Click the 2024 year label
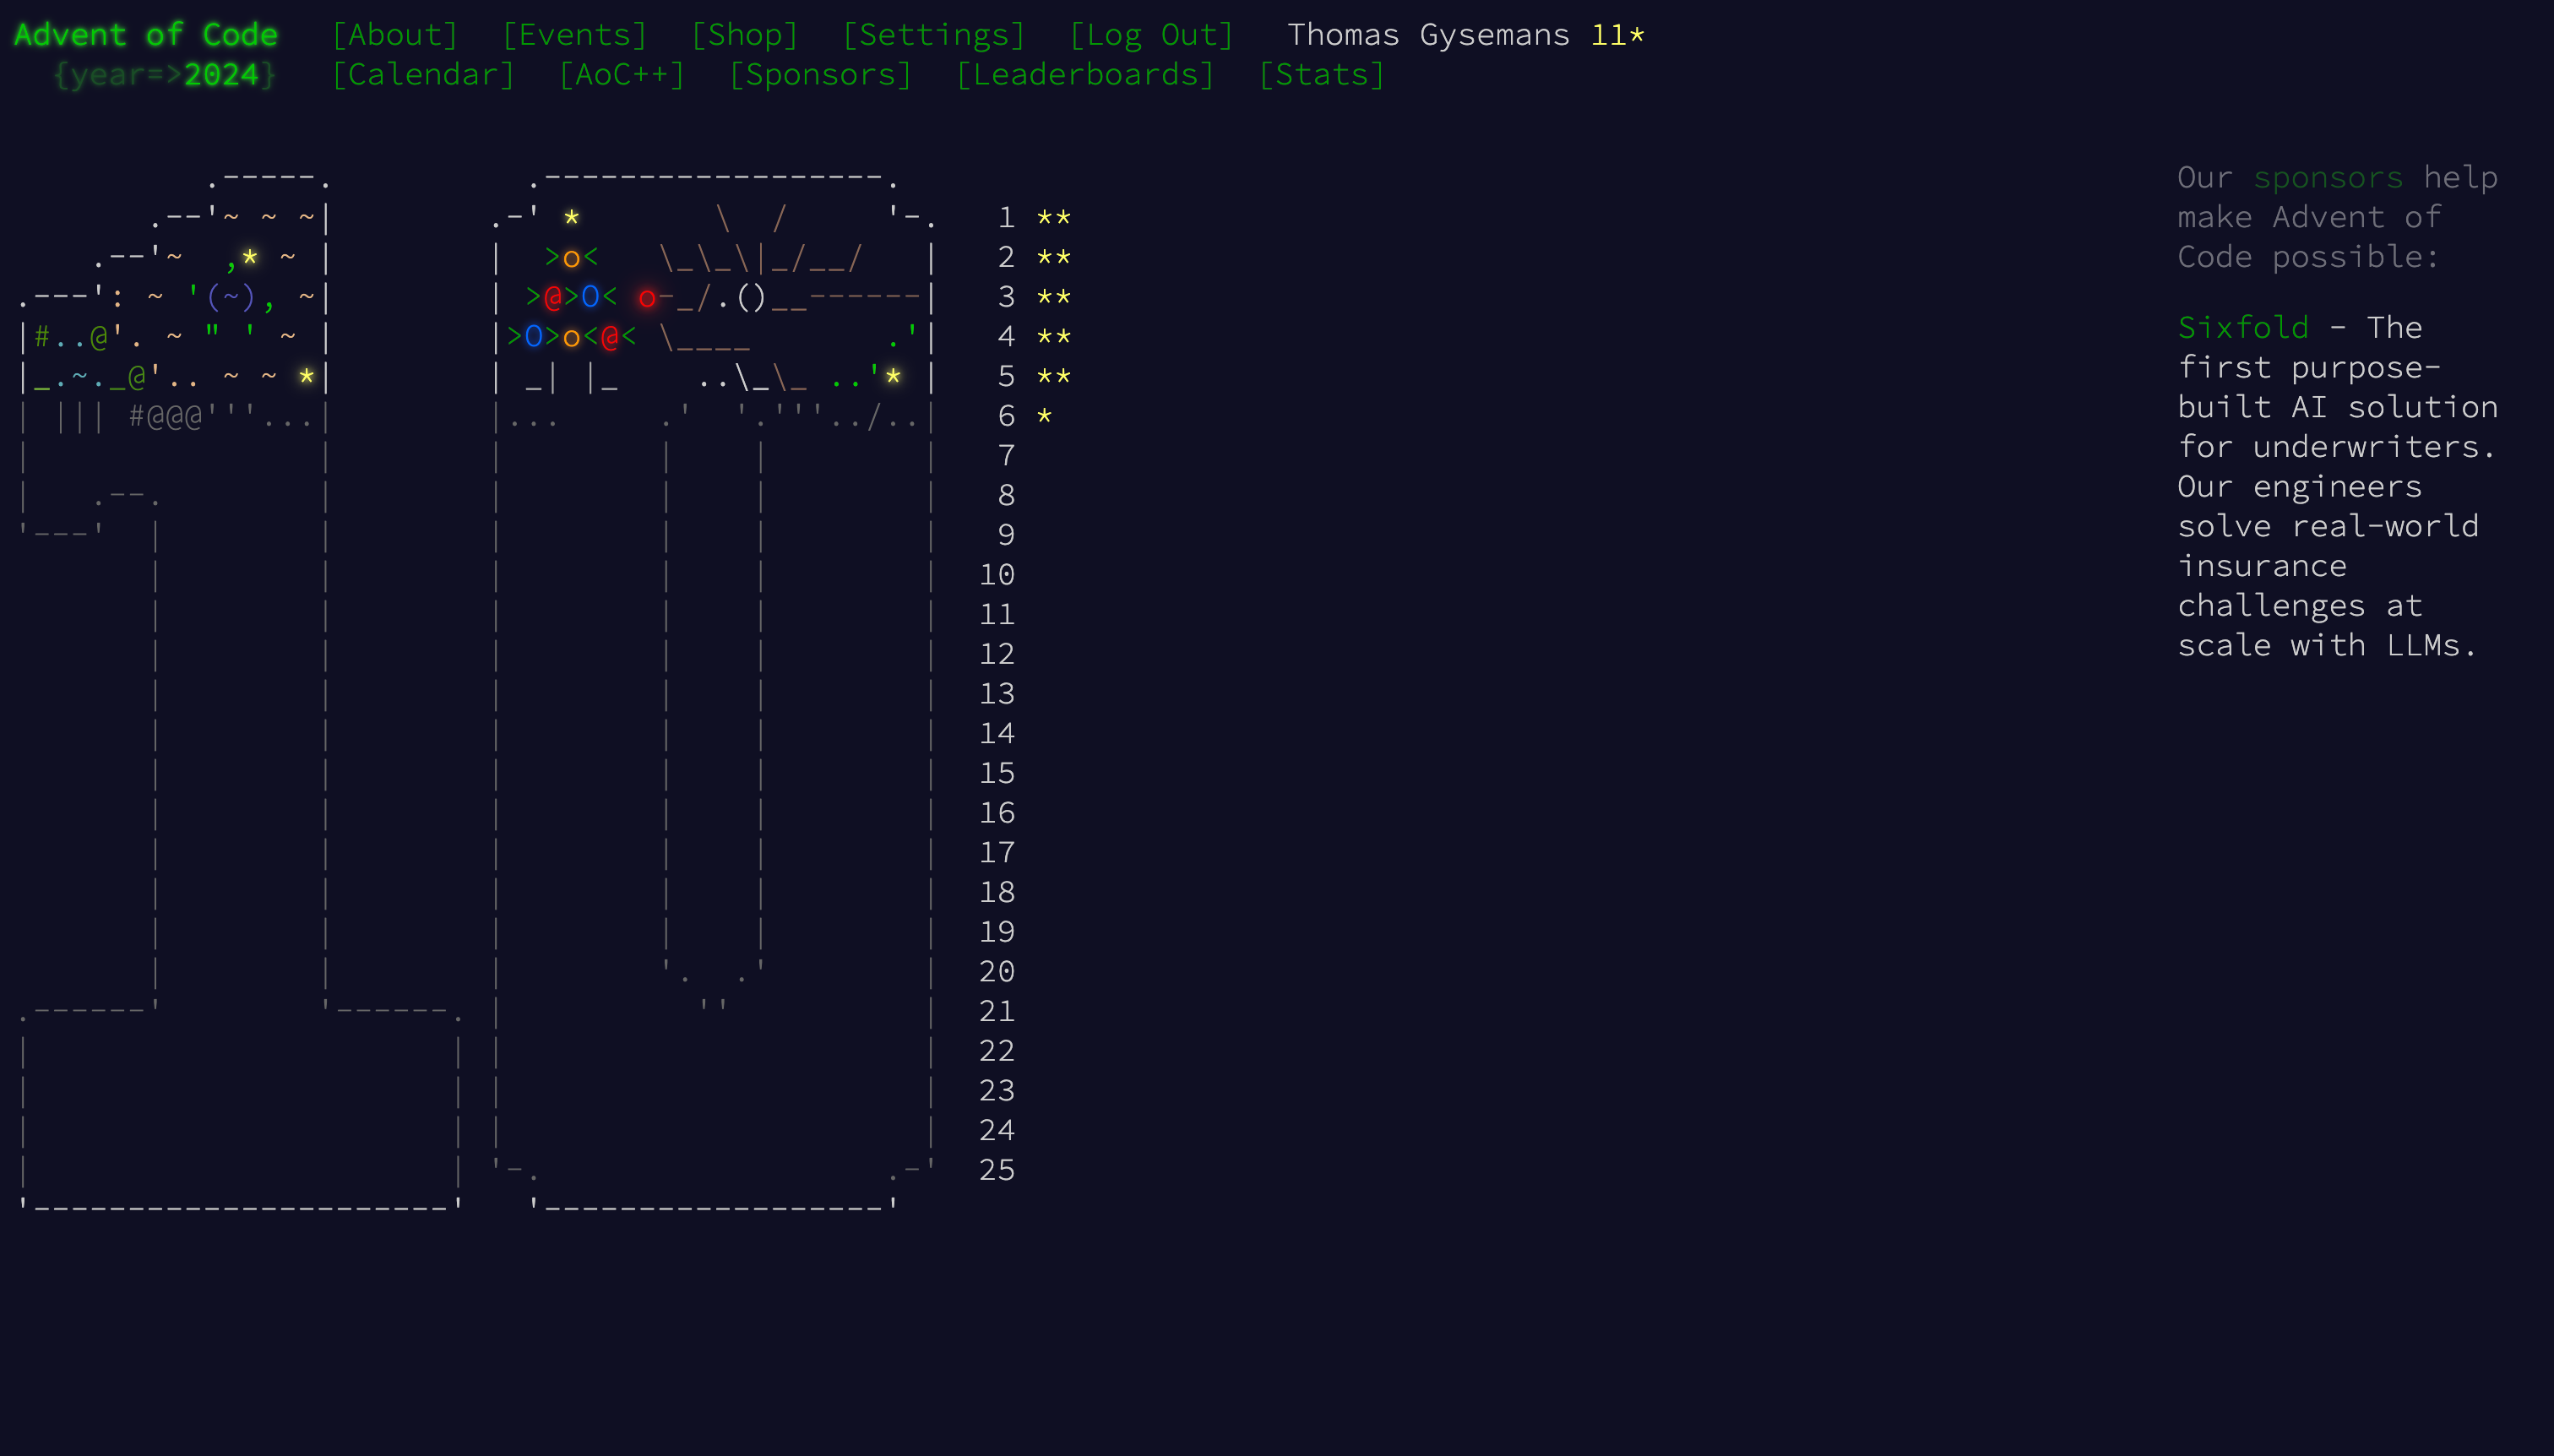2554x1456 pixels. (x=221, y=75)
